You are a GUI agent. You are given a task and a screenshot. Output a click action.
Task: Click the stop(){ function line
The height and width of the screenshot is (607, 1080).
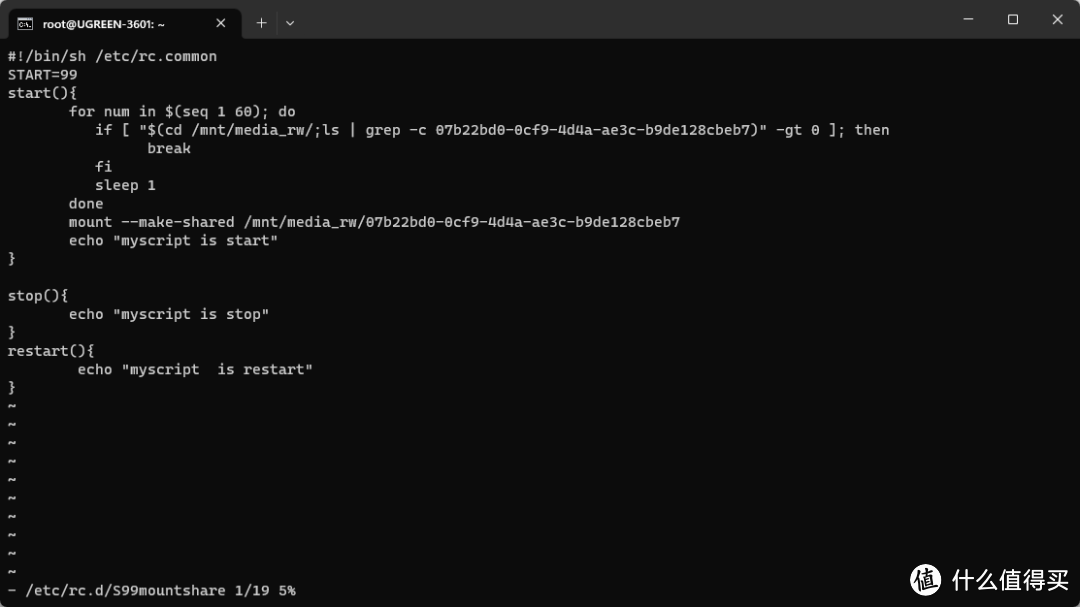click(38, 296)
